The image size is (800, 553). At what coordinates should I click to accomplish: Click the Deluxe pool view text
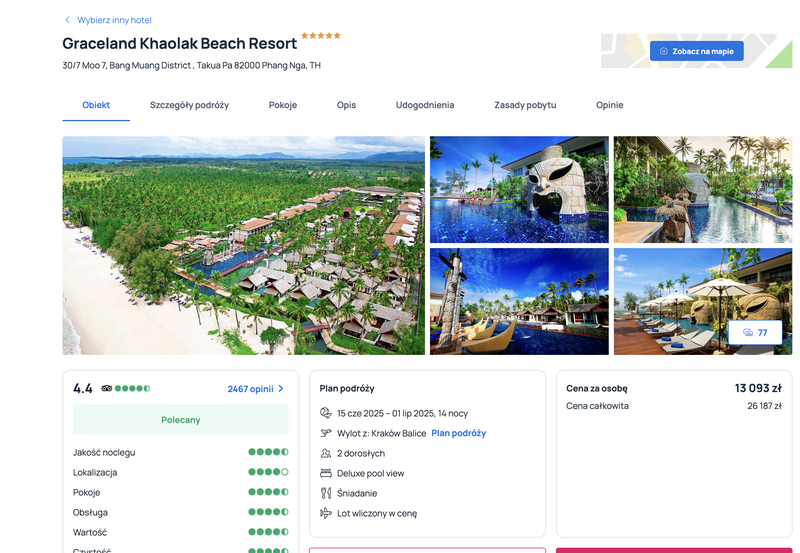(370, 473)
